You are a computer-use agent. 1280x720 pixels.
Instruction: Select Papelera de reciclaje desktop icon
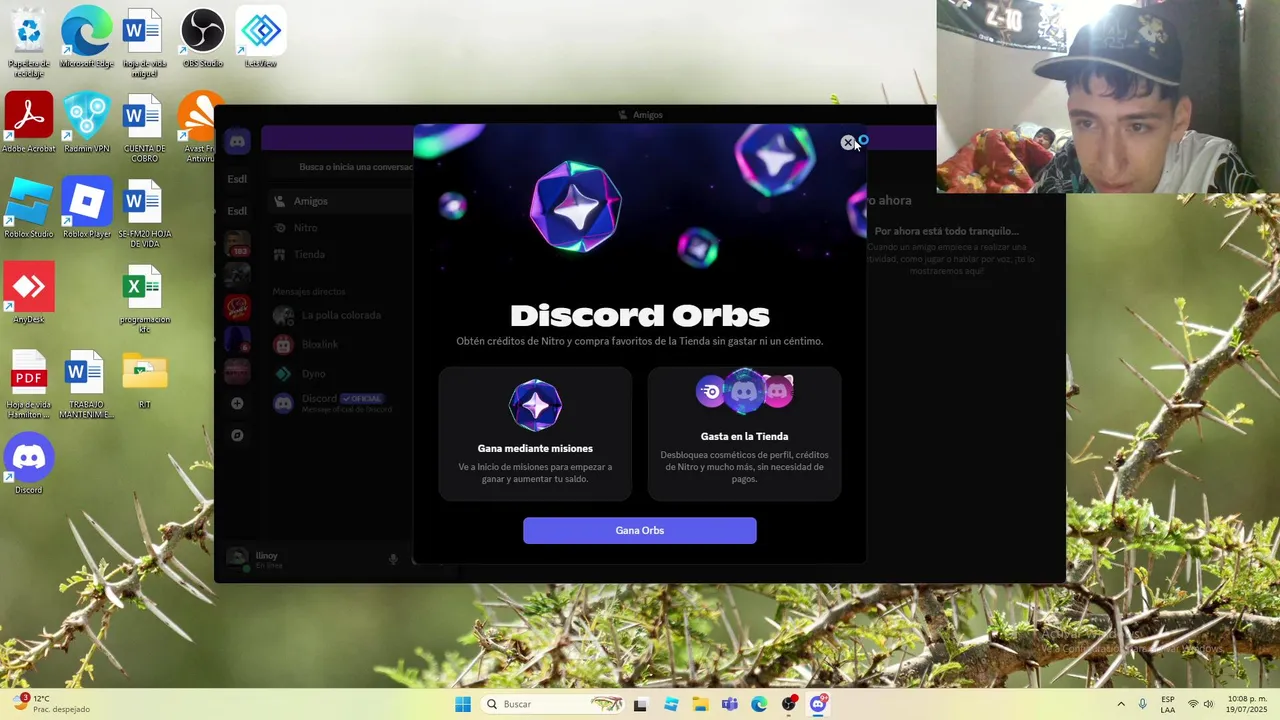click(29, 43)
